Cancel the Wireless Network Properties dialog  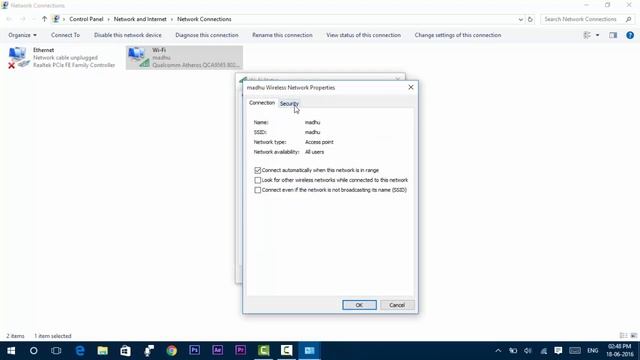pos(397,305)
